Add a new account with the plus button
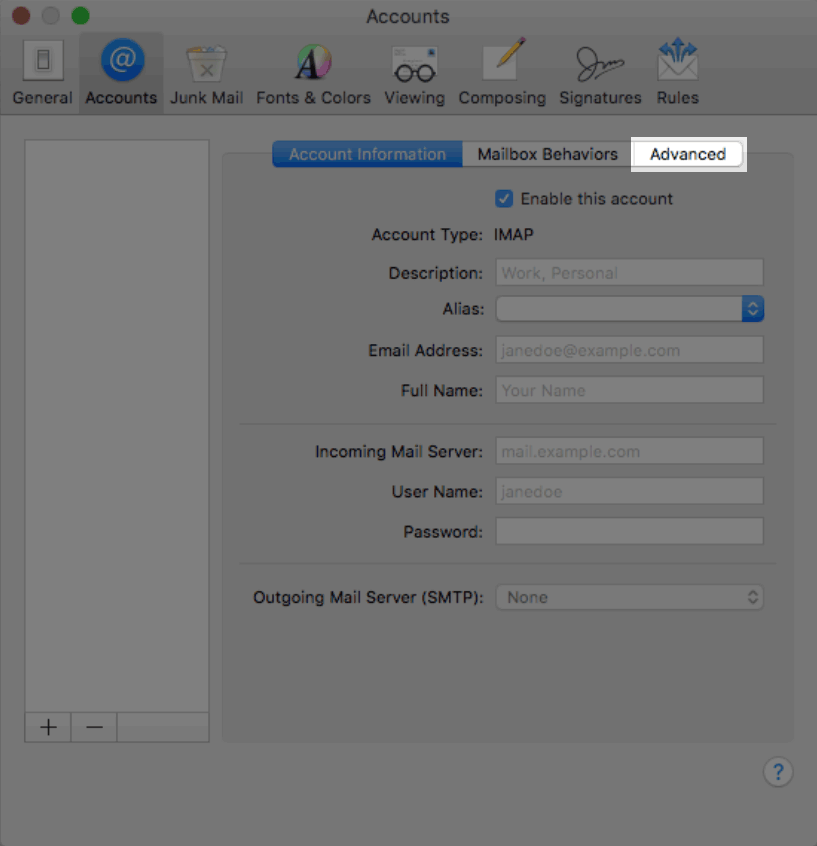Viewport: 817px width, 846px height. [47, 727]
